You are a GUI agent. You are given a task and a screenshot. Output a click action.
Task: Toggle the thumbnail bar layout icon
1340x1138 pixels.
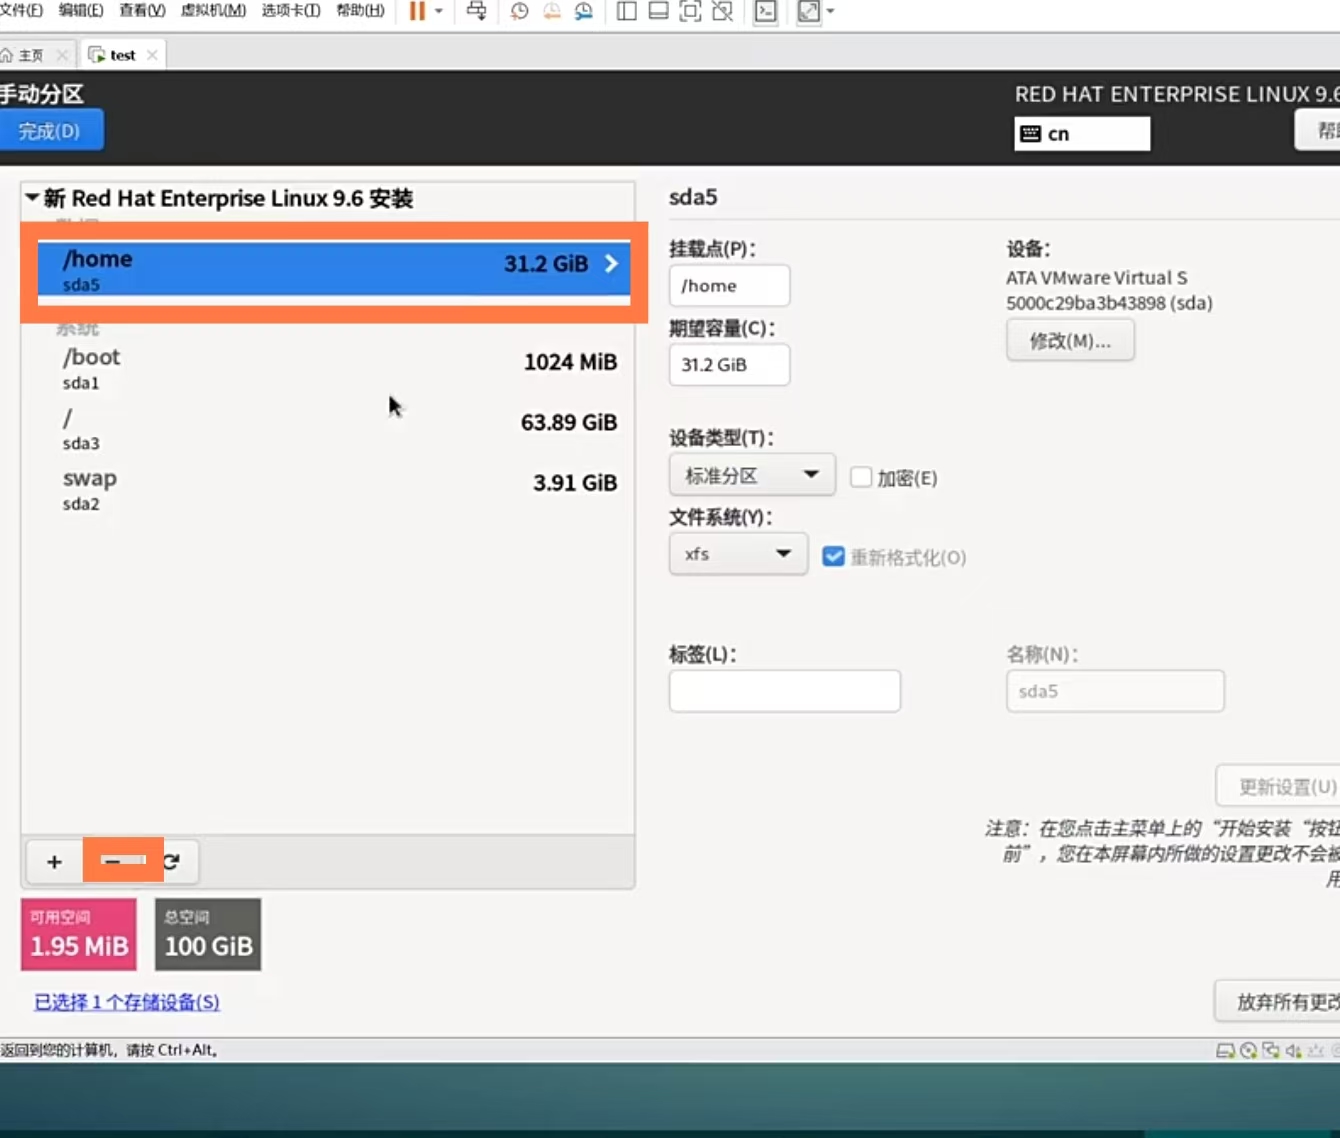(658, 11)
